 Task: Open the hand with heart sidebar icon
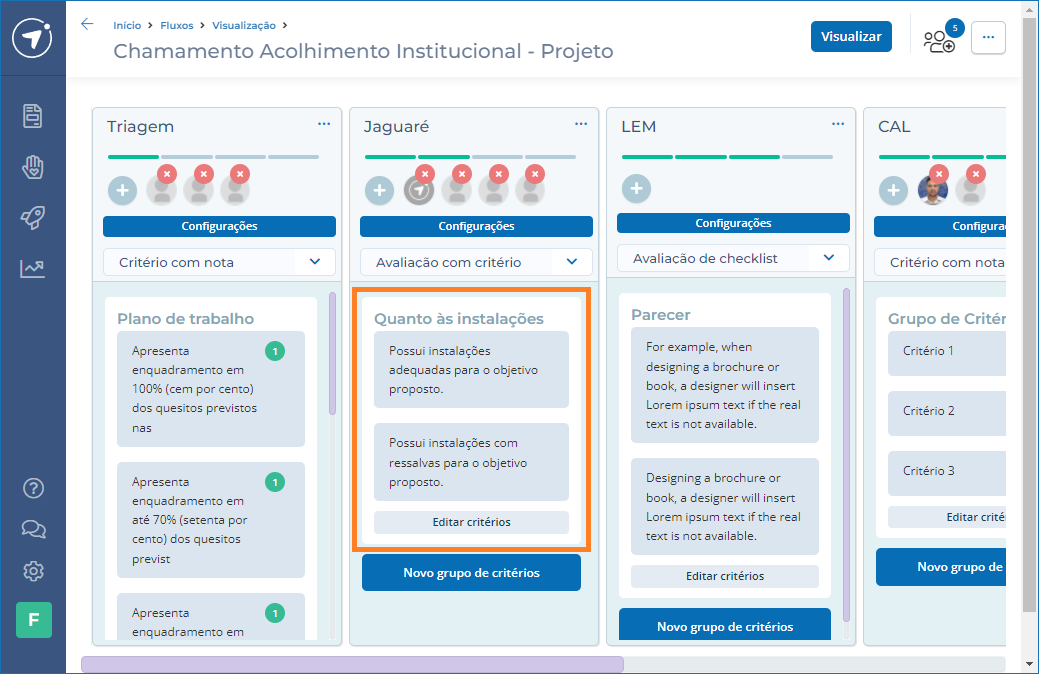[x=32, y=167]
